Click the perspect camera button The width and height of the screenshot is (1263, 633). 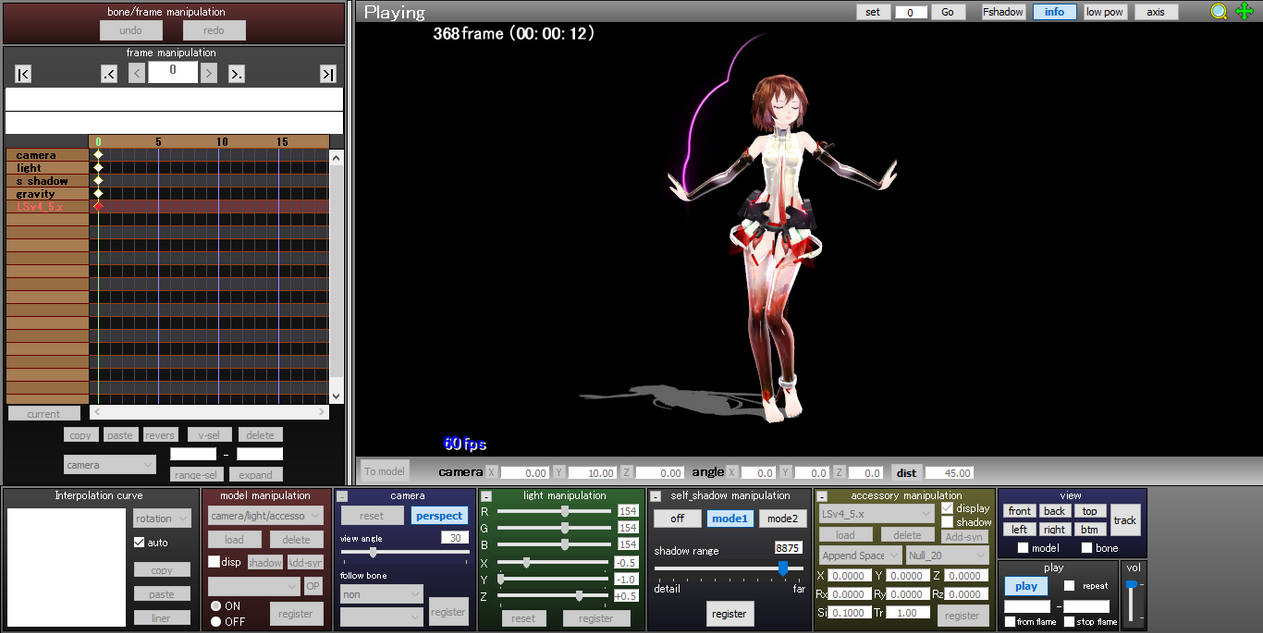coord(439,516)
